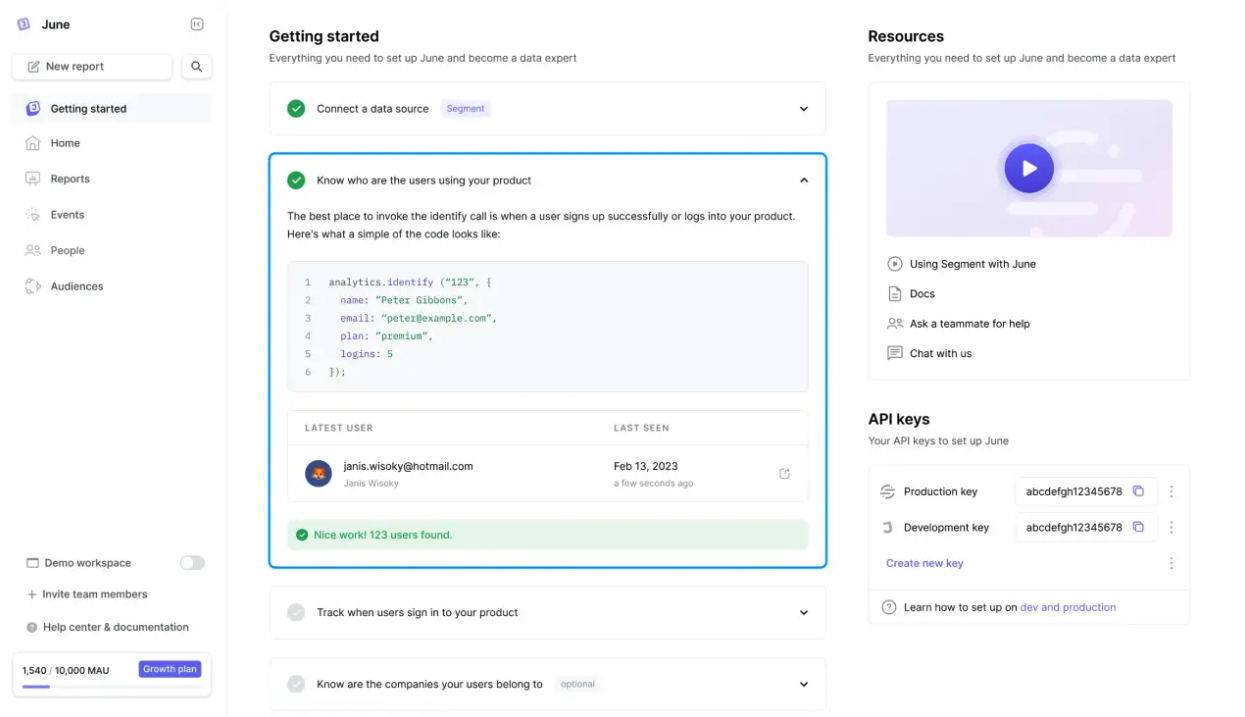Screen dimensions: 1245x717
Task: Click the search magnifier icon
Action: [x=196, y=67]
